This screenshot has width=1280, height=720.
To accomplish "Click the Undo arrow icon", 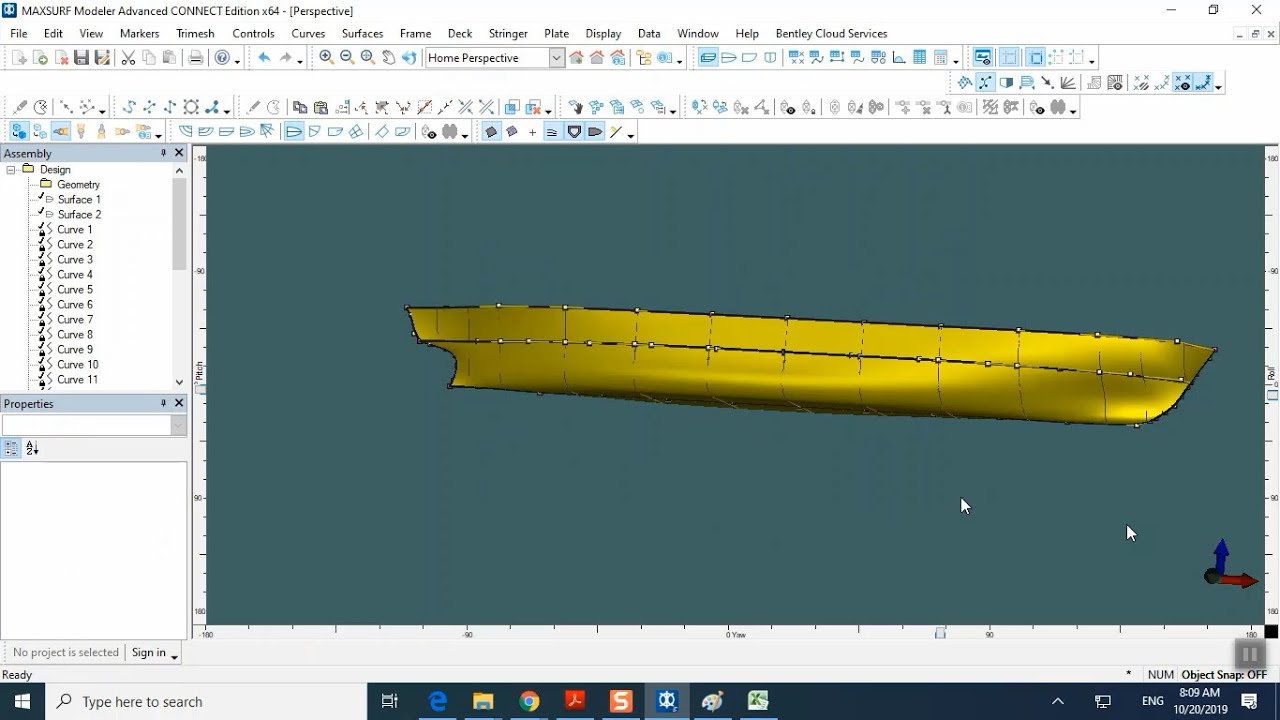I will point(264,58).
